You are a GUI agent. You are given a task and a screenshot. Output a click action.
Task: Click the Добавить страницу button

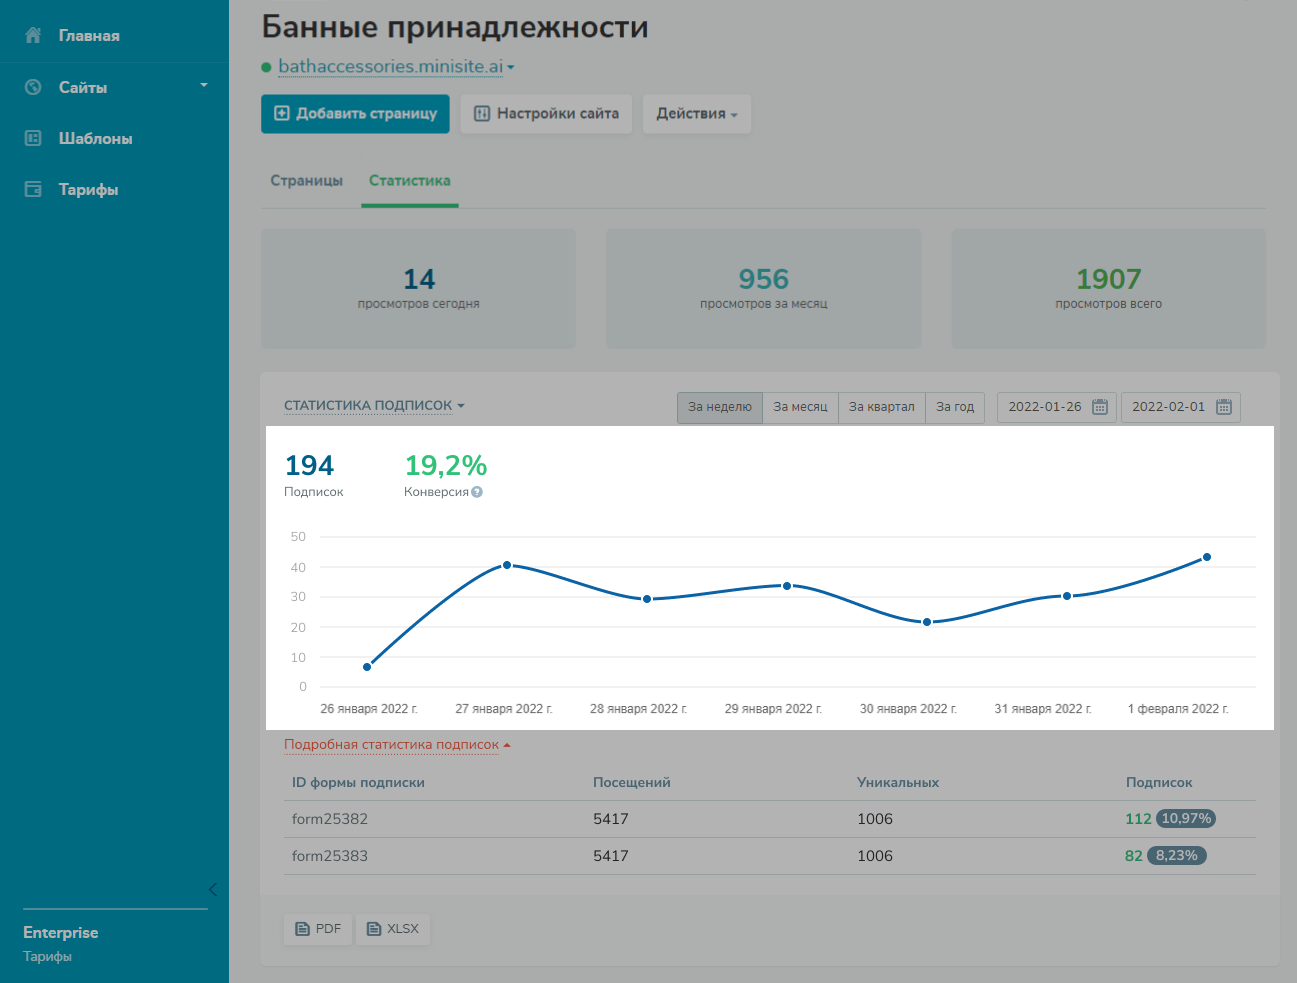[355, 114]
